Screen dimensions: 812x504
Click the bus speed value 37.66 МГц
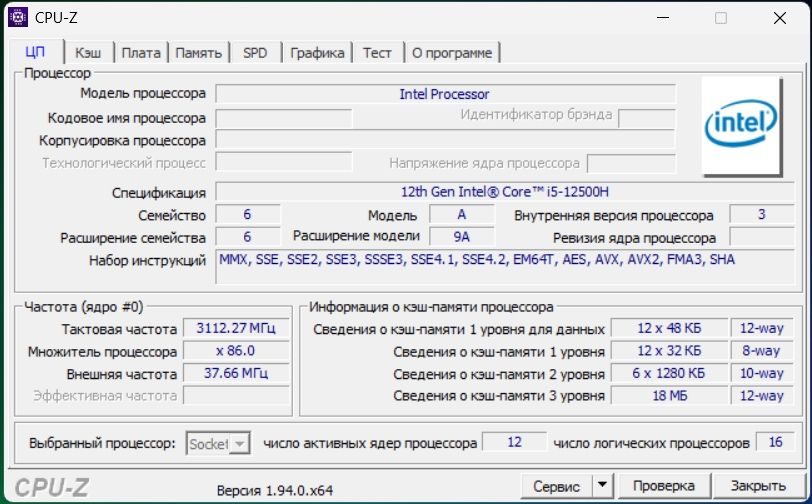tap(236, 373)
